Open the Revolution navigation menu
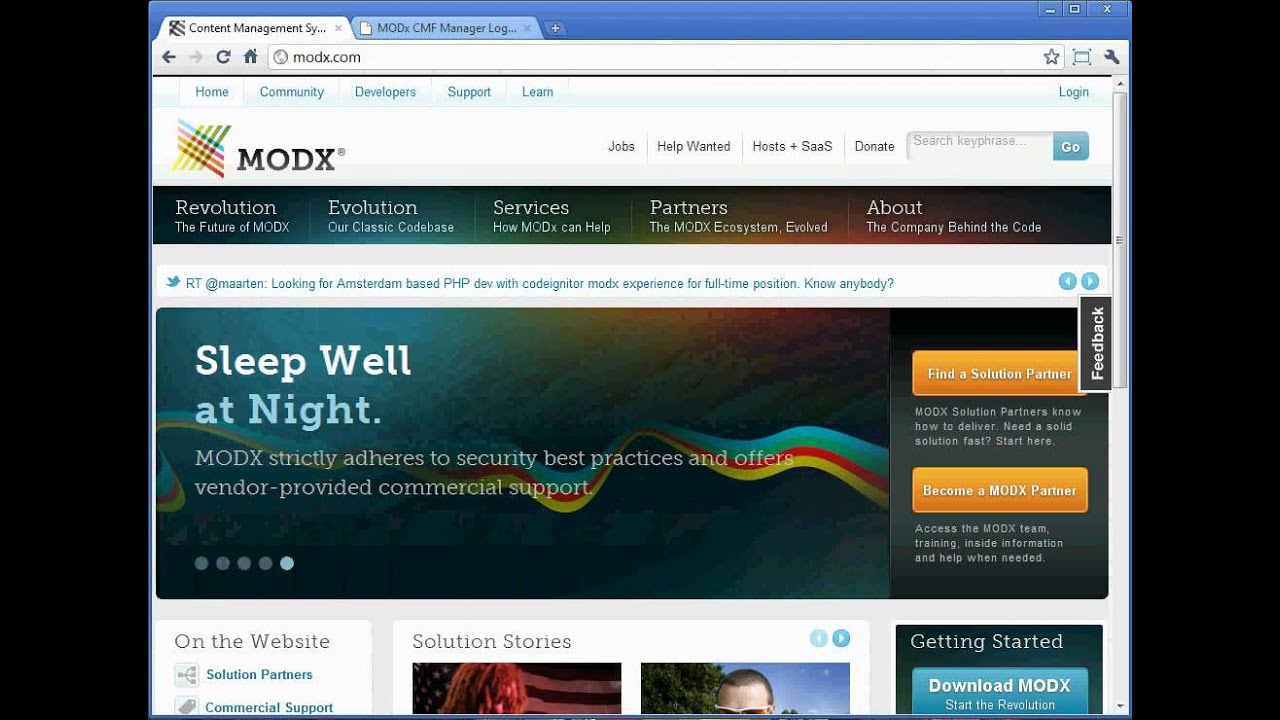 232,215
